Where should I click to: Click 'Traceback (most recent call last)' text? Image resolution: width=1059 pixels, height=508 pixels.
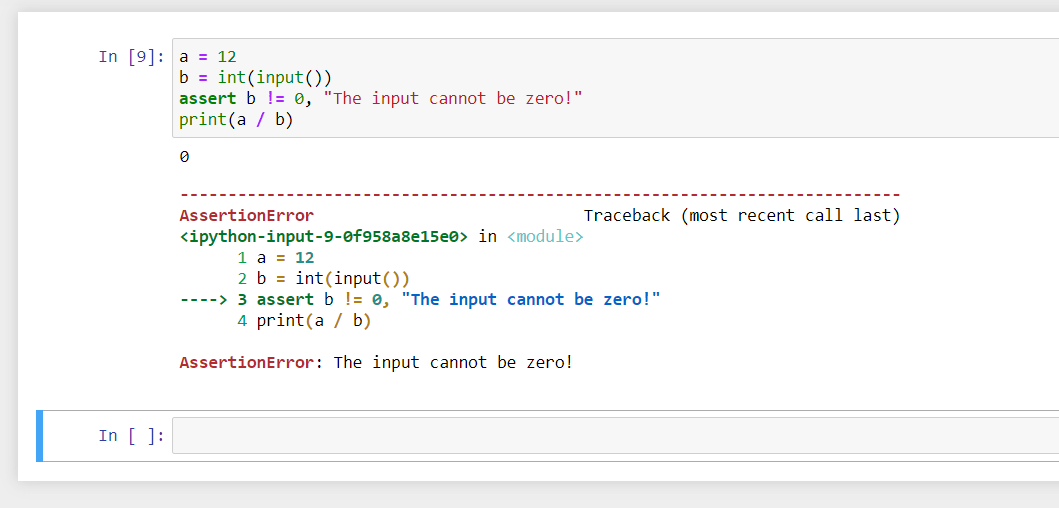(x=742, y=216)
